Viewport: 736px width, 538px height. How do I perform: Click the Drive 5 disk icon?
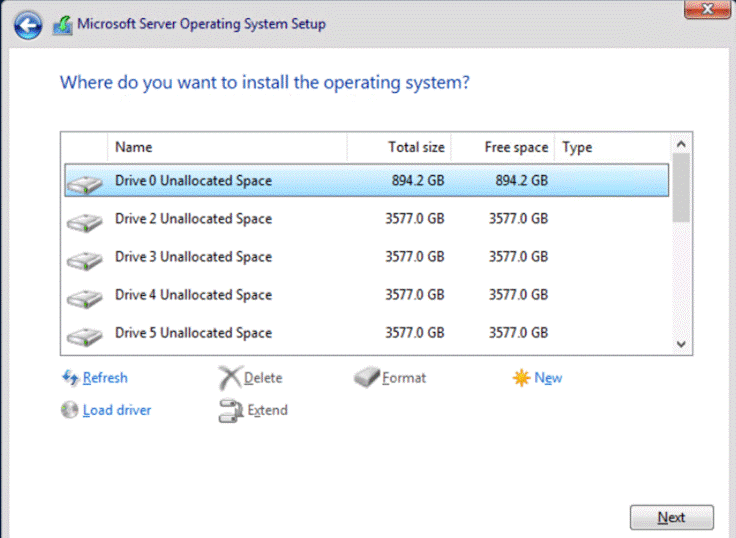click(84, 336)
